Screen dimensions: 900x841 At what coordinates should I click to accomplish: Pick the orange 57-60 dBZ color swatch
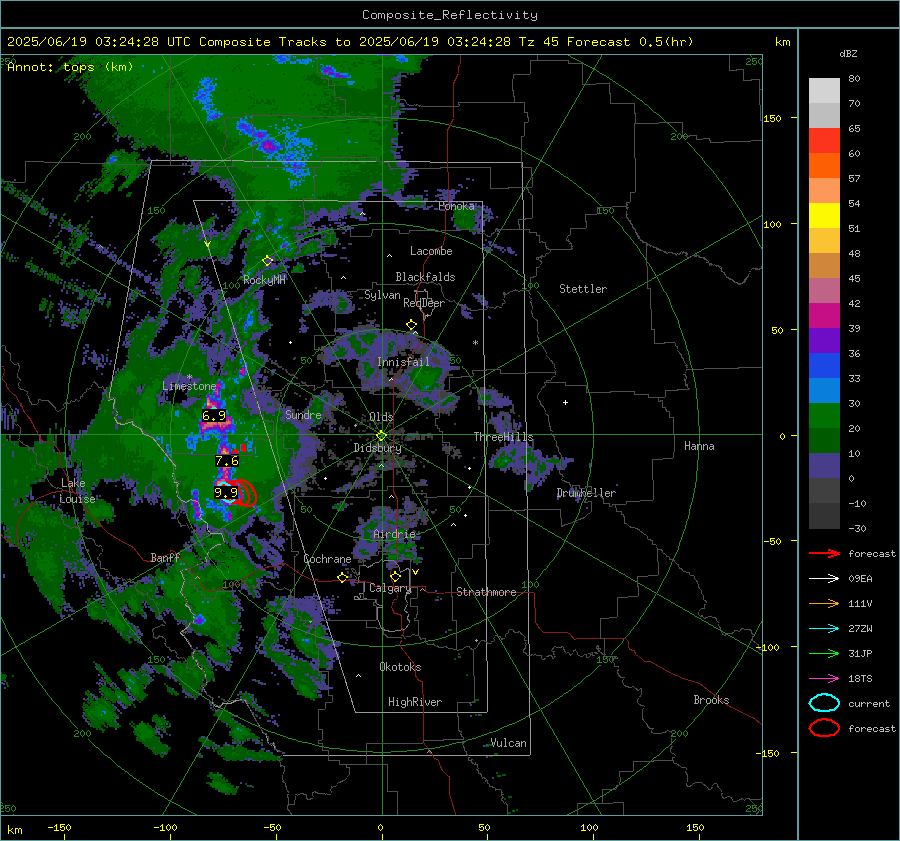point(824,166)
